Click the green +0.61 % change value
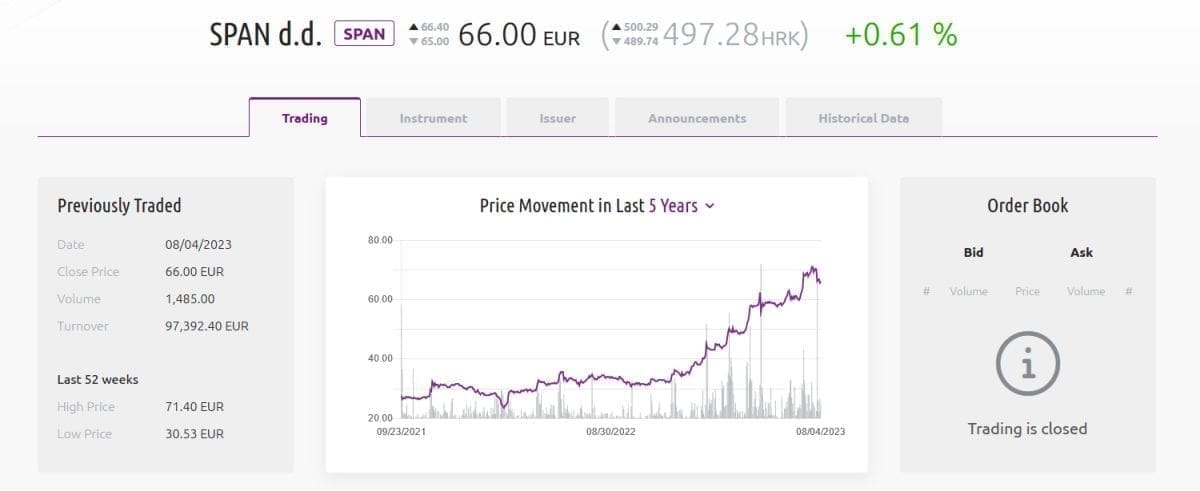 click(900, 35)
